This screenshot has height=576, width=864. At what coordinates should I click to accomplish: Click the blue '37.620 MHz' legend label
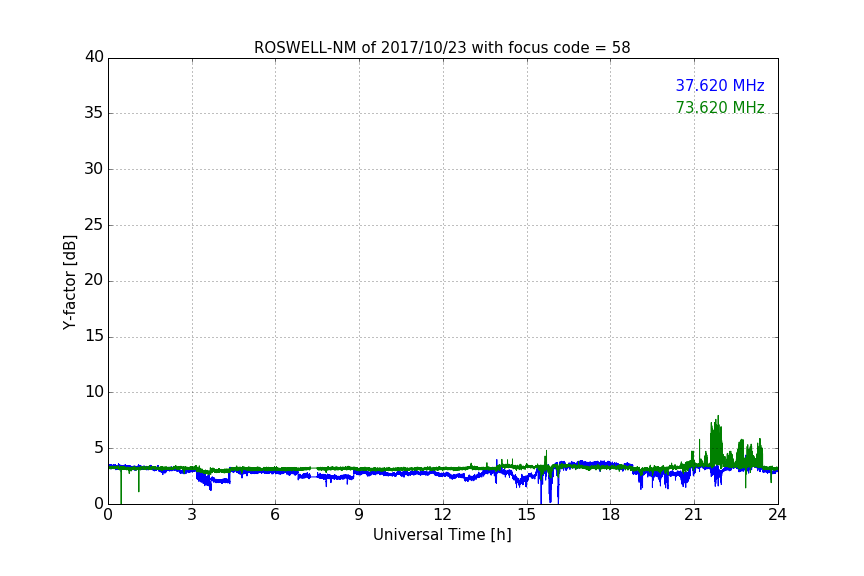pos(720,85)
